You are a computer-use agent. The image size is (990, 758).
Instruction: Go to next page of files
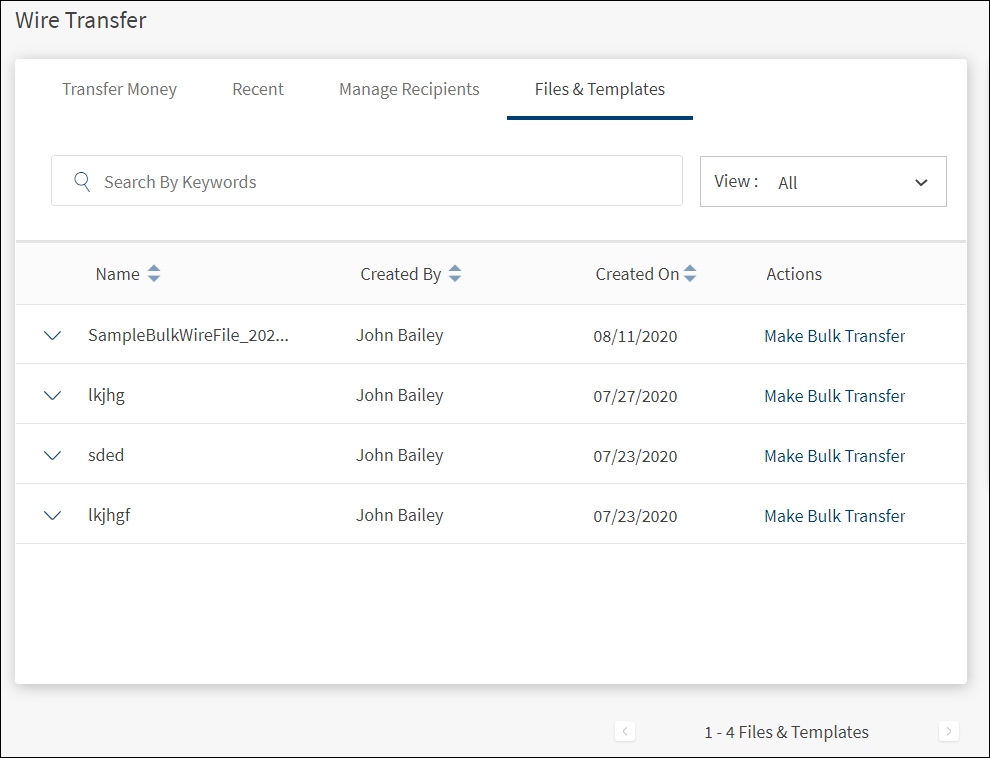(x=949, y=732)
